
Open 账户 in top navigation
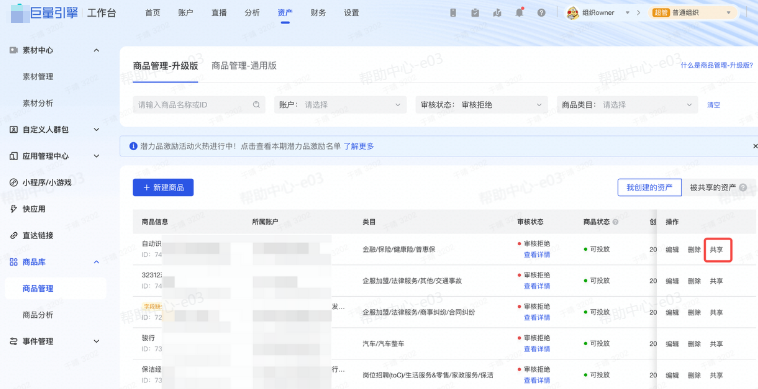click(x=186, y=13)
